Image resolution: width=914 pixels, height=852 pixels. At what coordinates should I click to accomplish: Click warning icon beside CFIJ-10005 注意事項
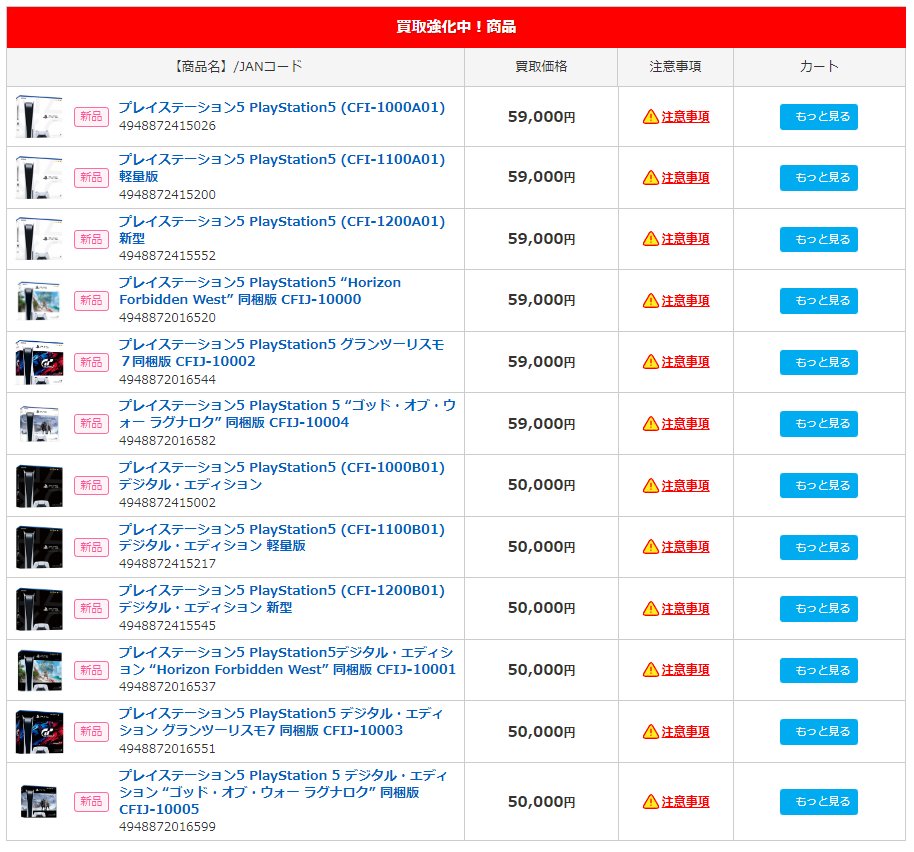pyautogui.click(x=651, y=802)
